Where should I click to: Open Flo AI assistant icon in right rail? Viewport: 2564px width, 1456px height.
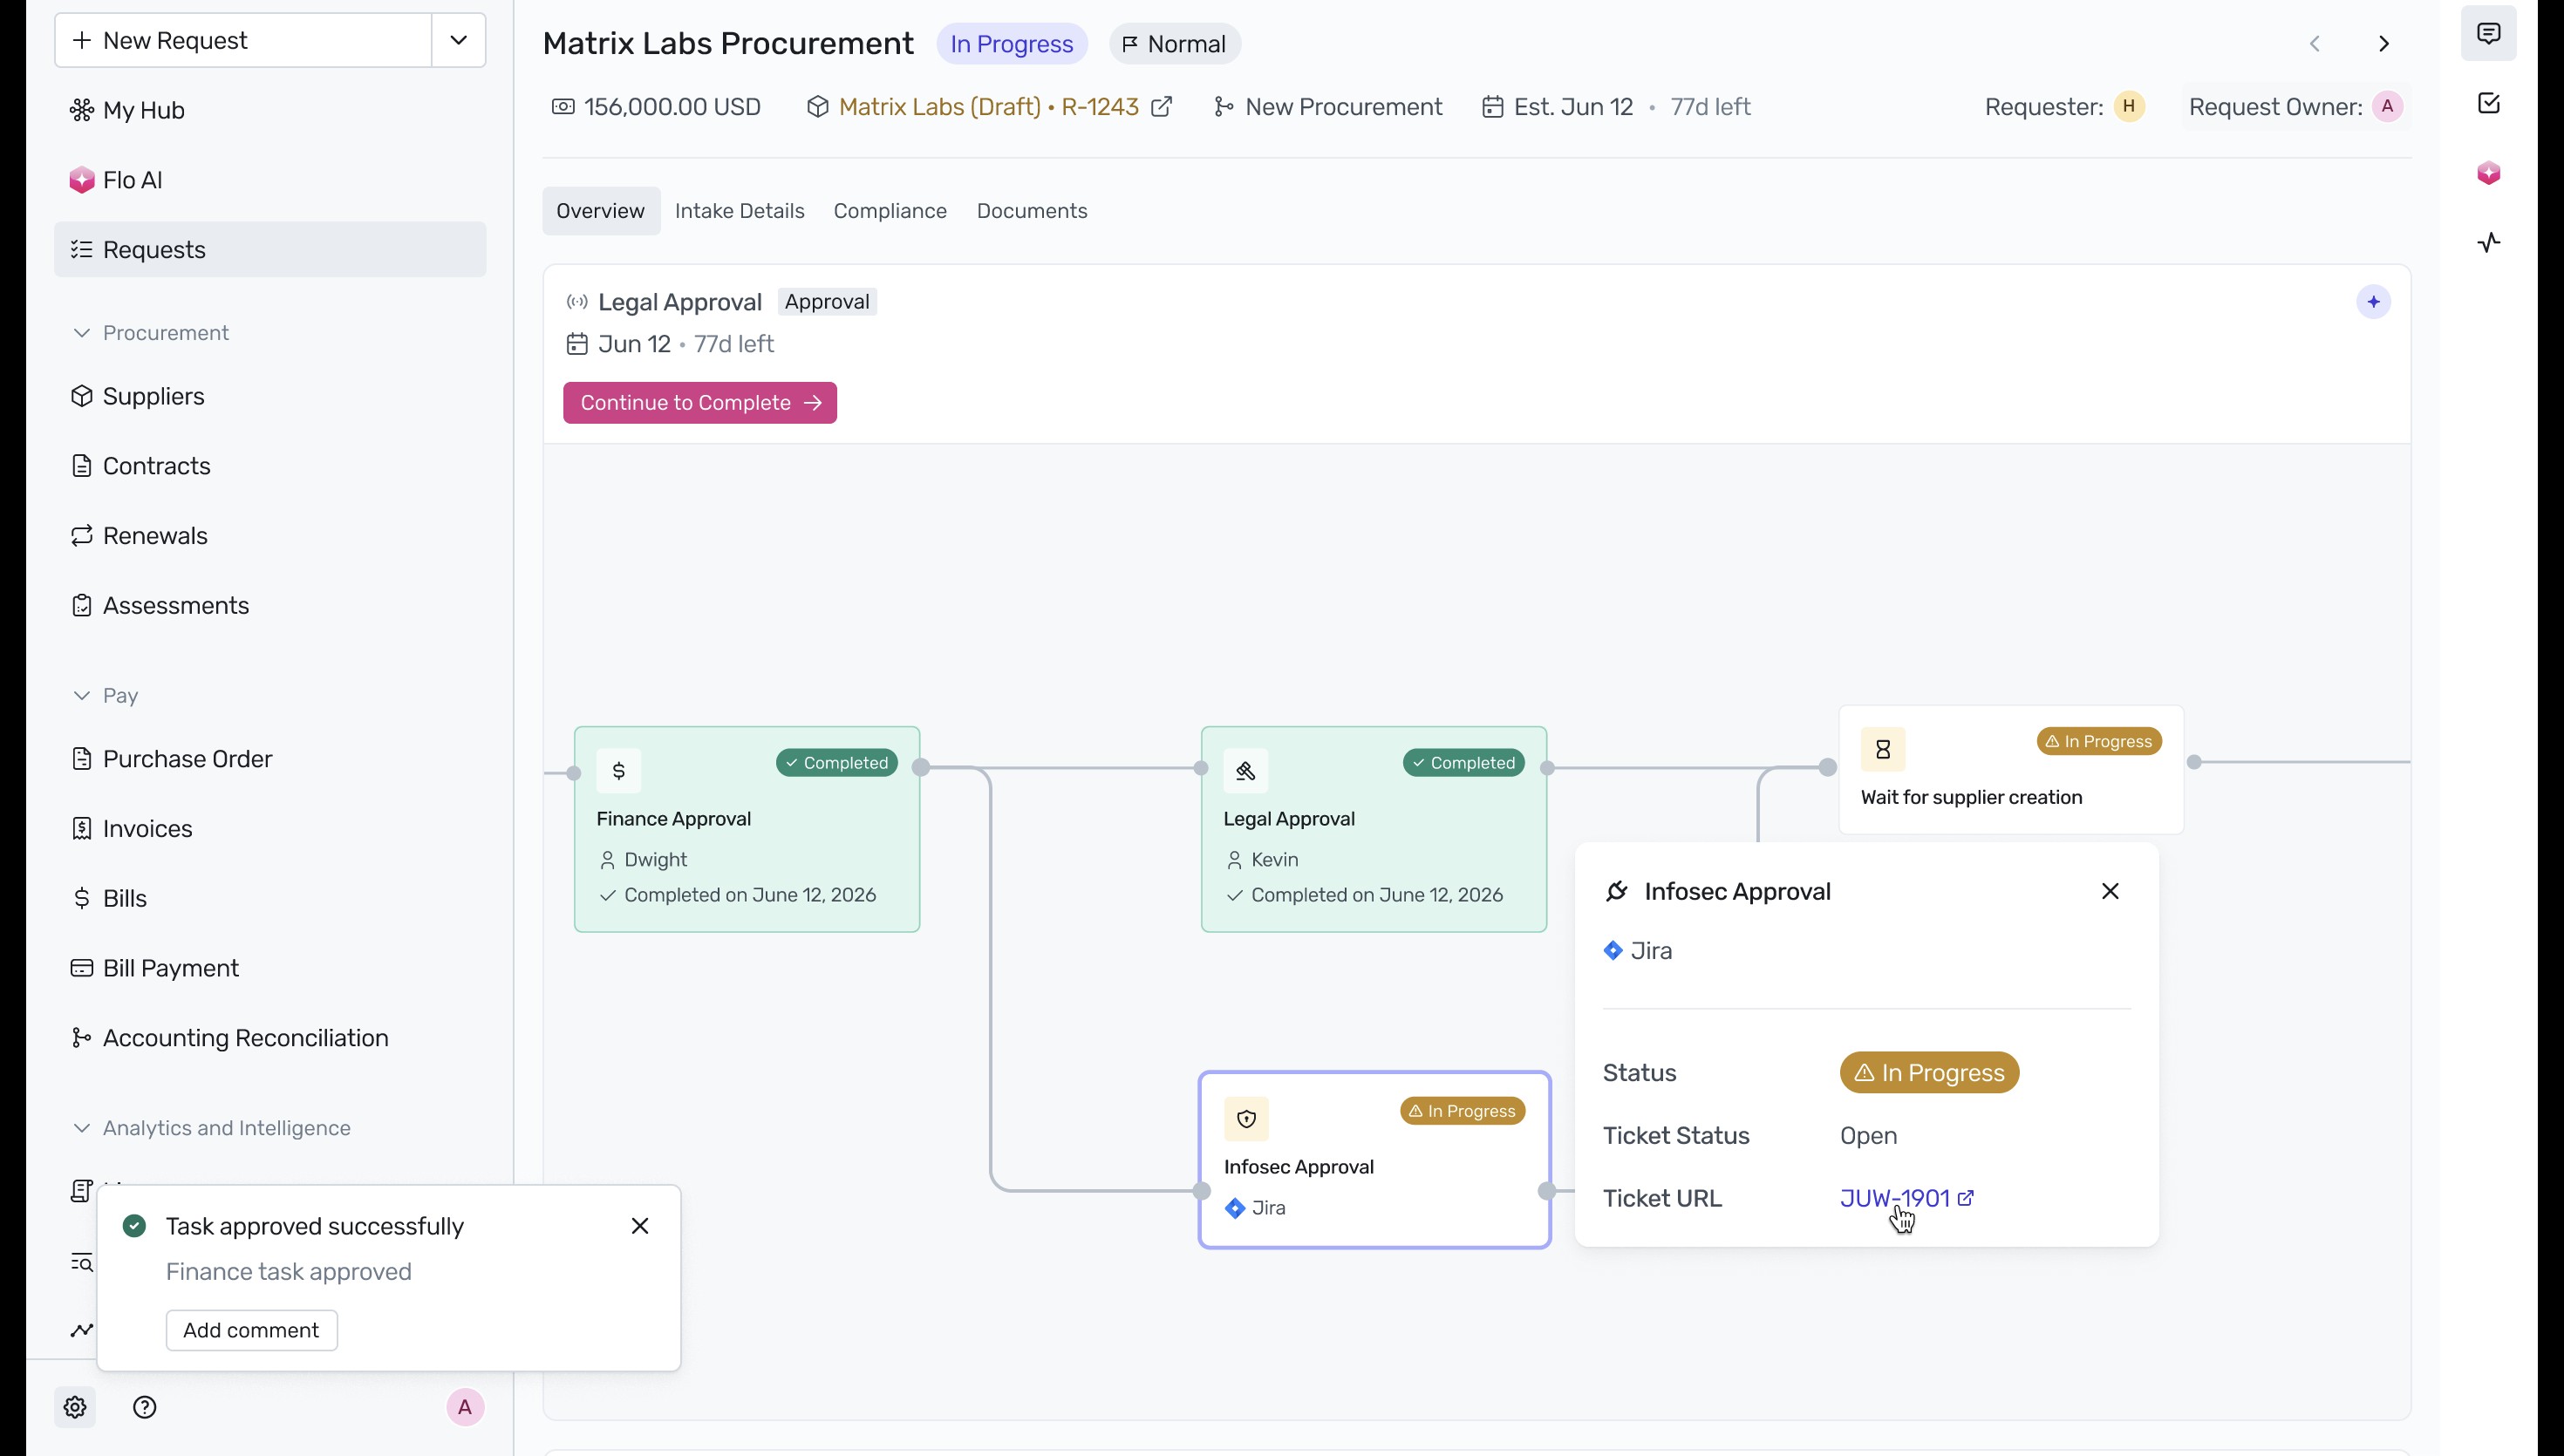coord(2488,173)
